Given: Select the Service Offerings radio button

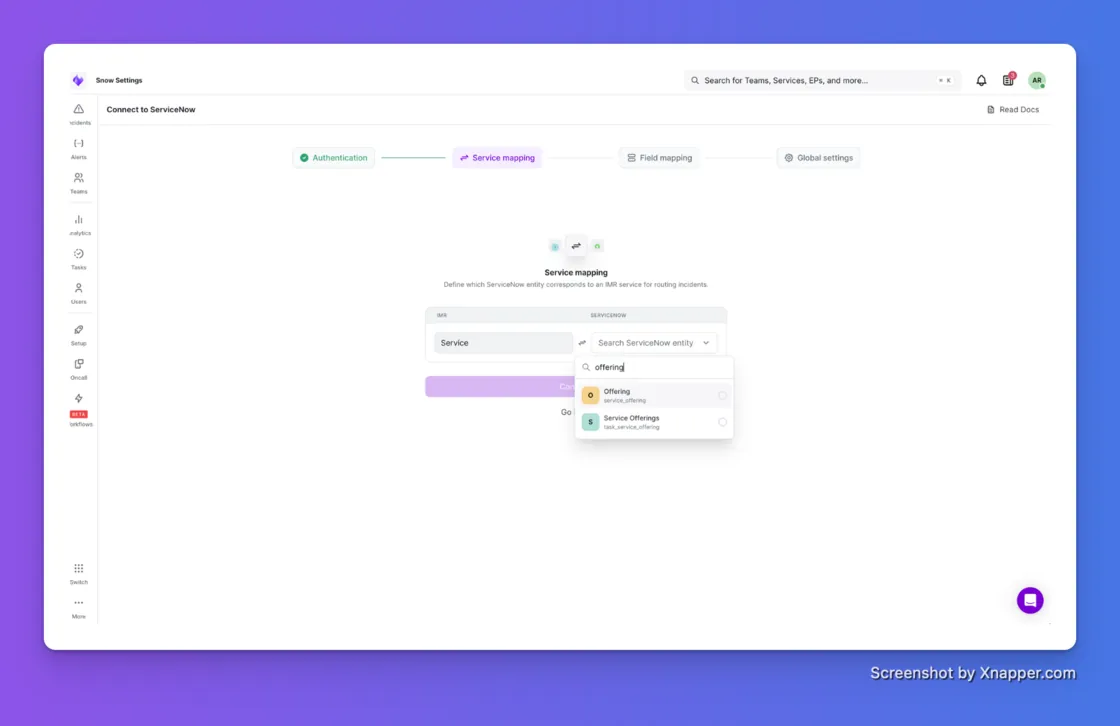Looking at the screenshot, I should pos(722,422).
